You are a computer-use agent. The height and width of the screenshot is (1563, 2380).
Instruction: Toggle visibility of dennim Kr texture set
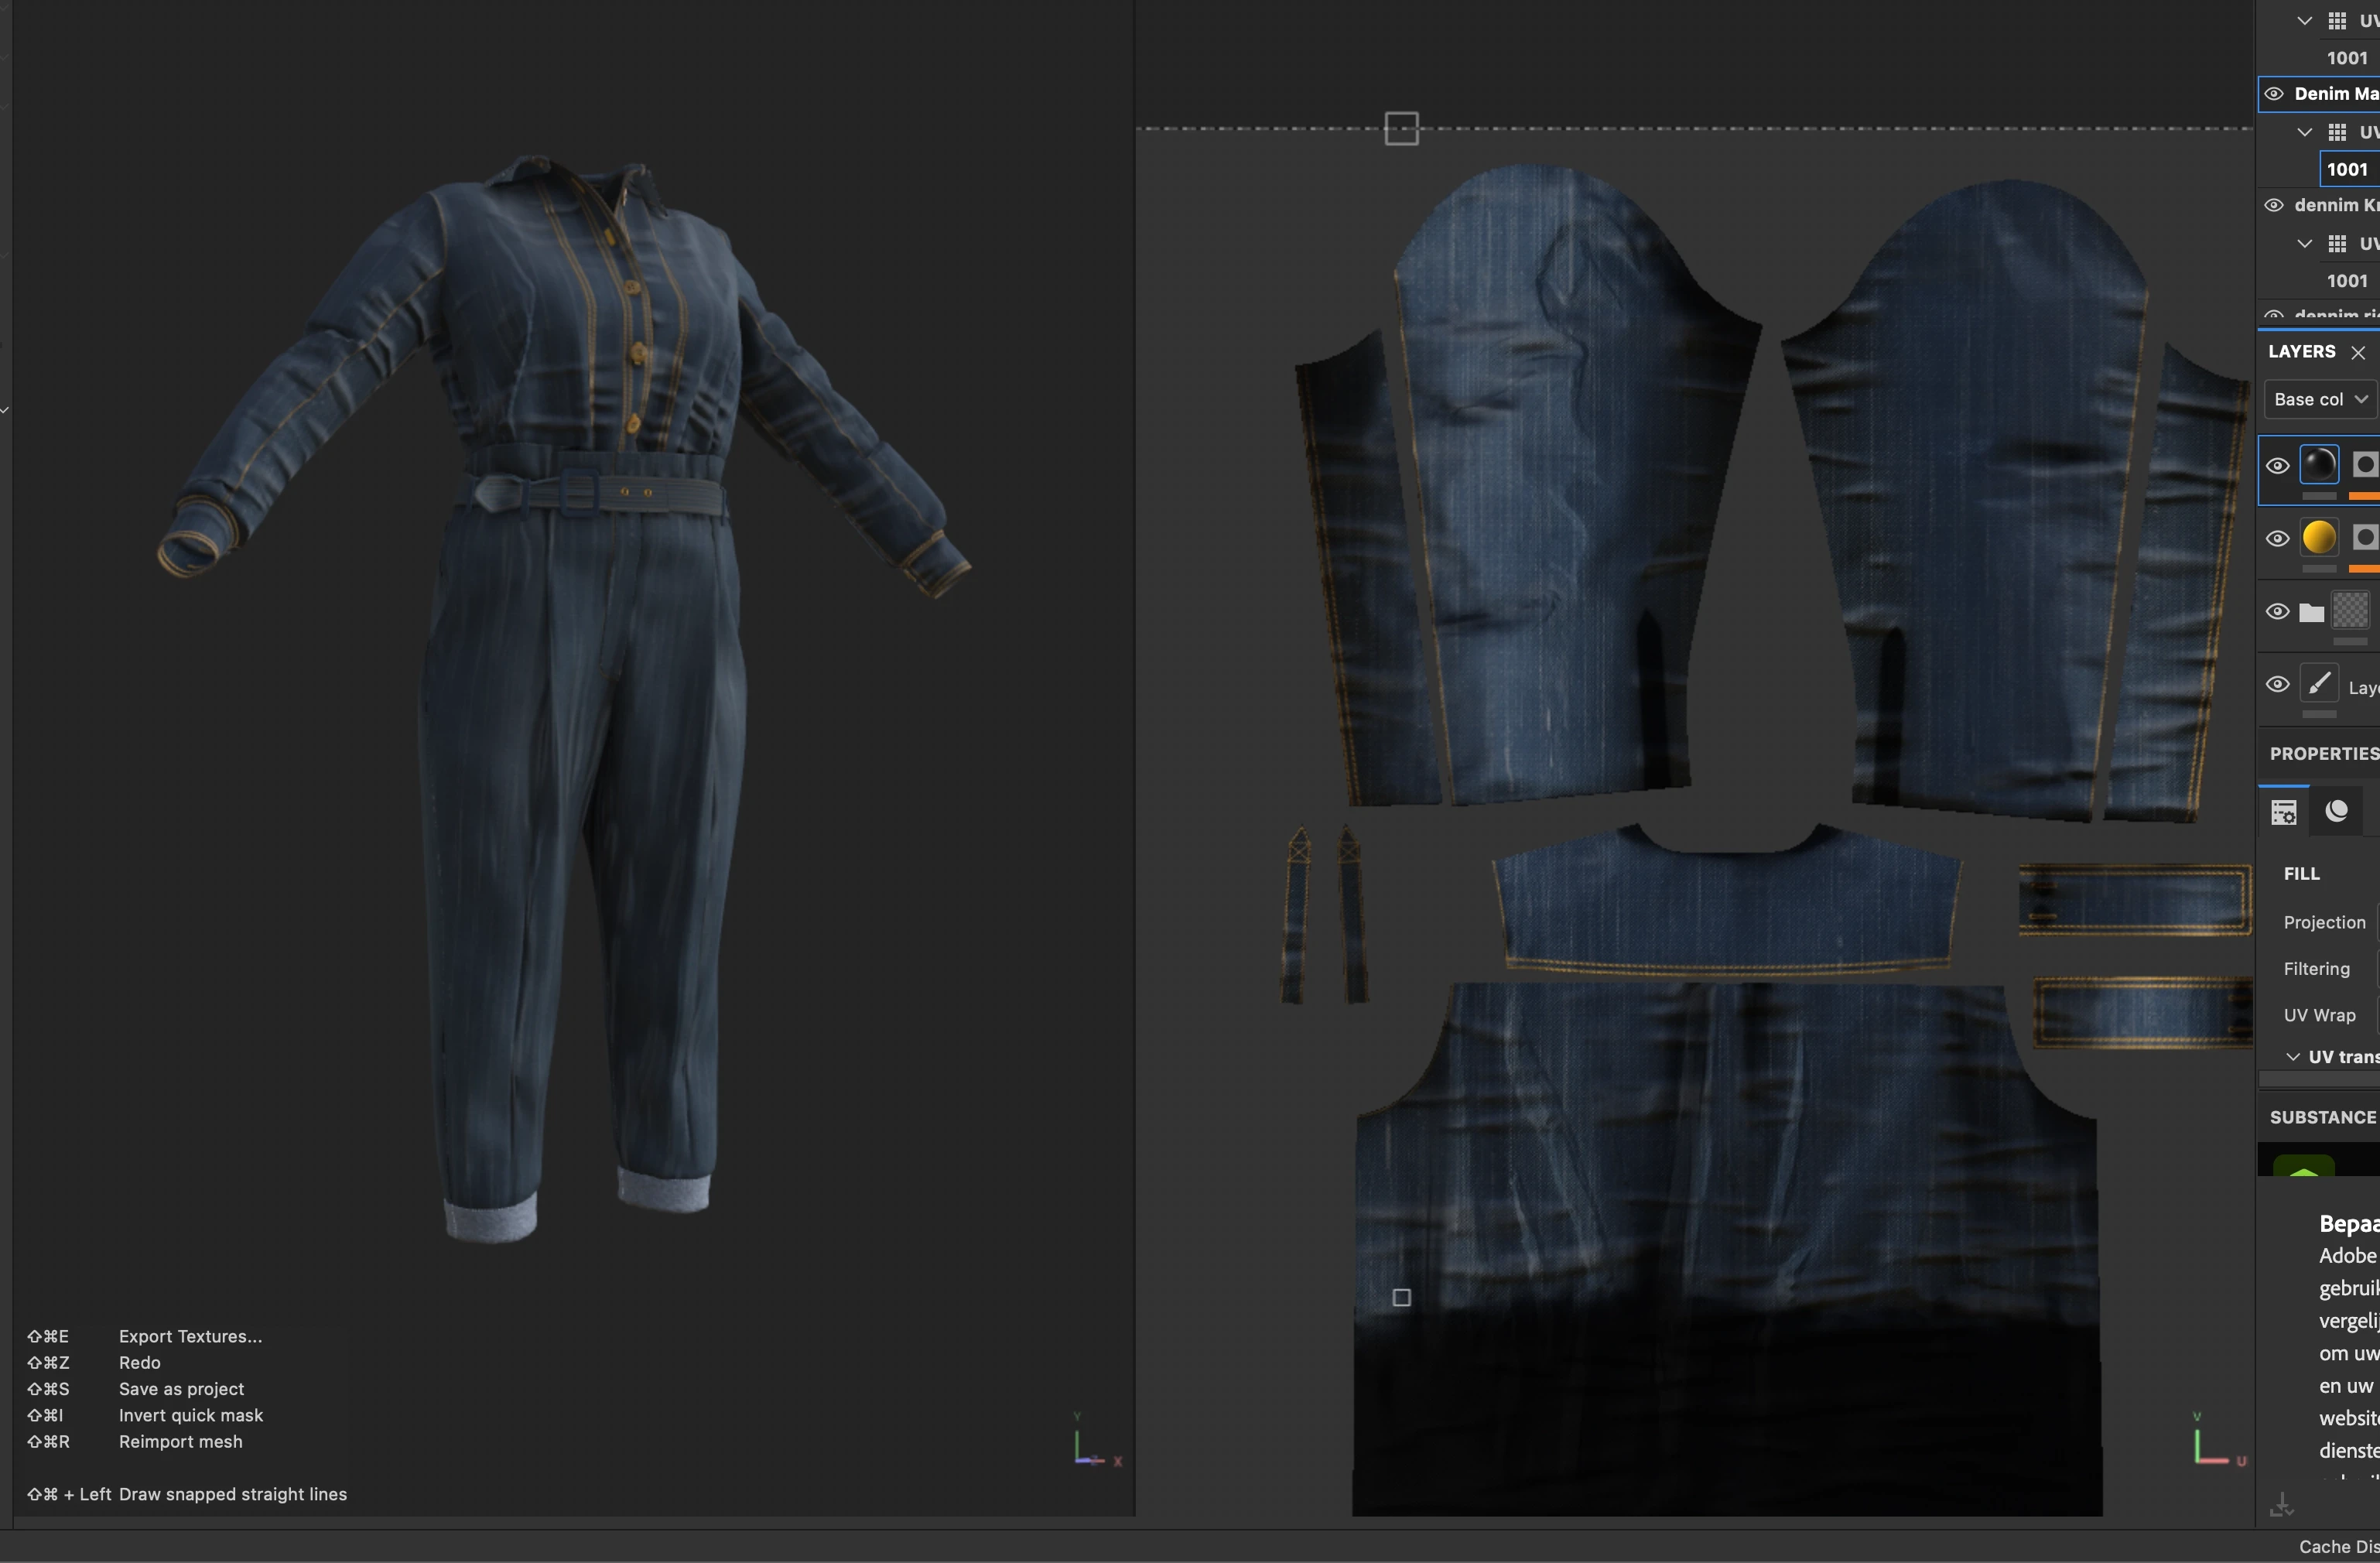pyautogui.click(x=2274, y=205)
